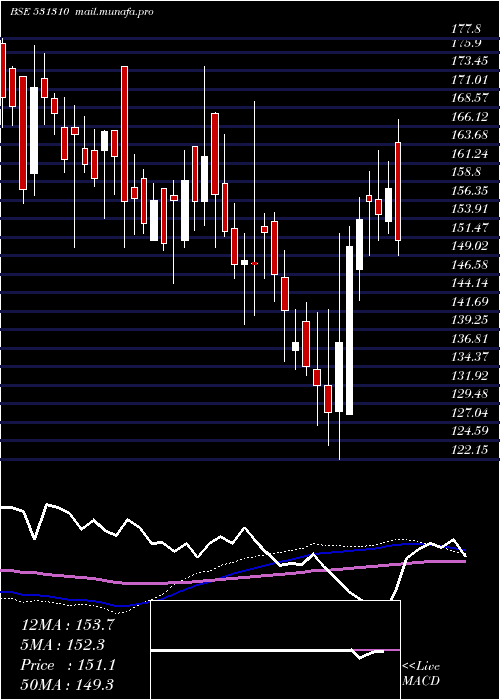Select the 173.45 price axis label
Screen dimensions: 500x700
470,60
